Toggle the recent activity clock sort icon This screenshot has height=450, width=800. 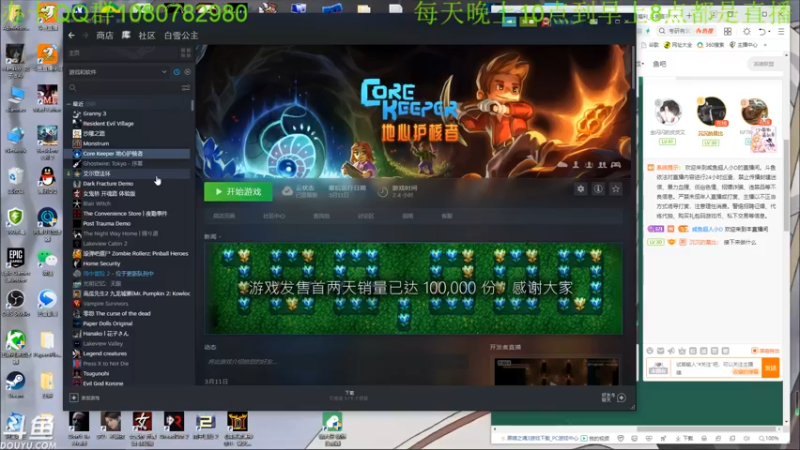(177, 72)
